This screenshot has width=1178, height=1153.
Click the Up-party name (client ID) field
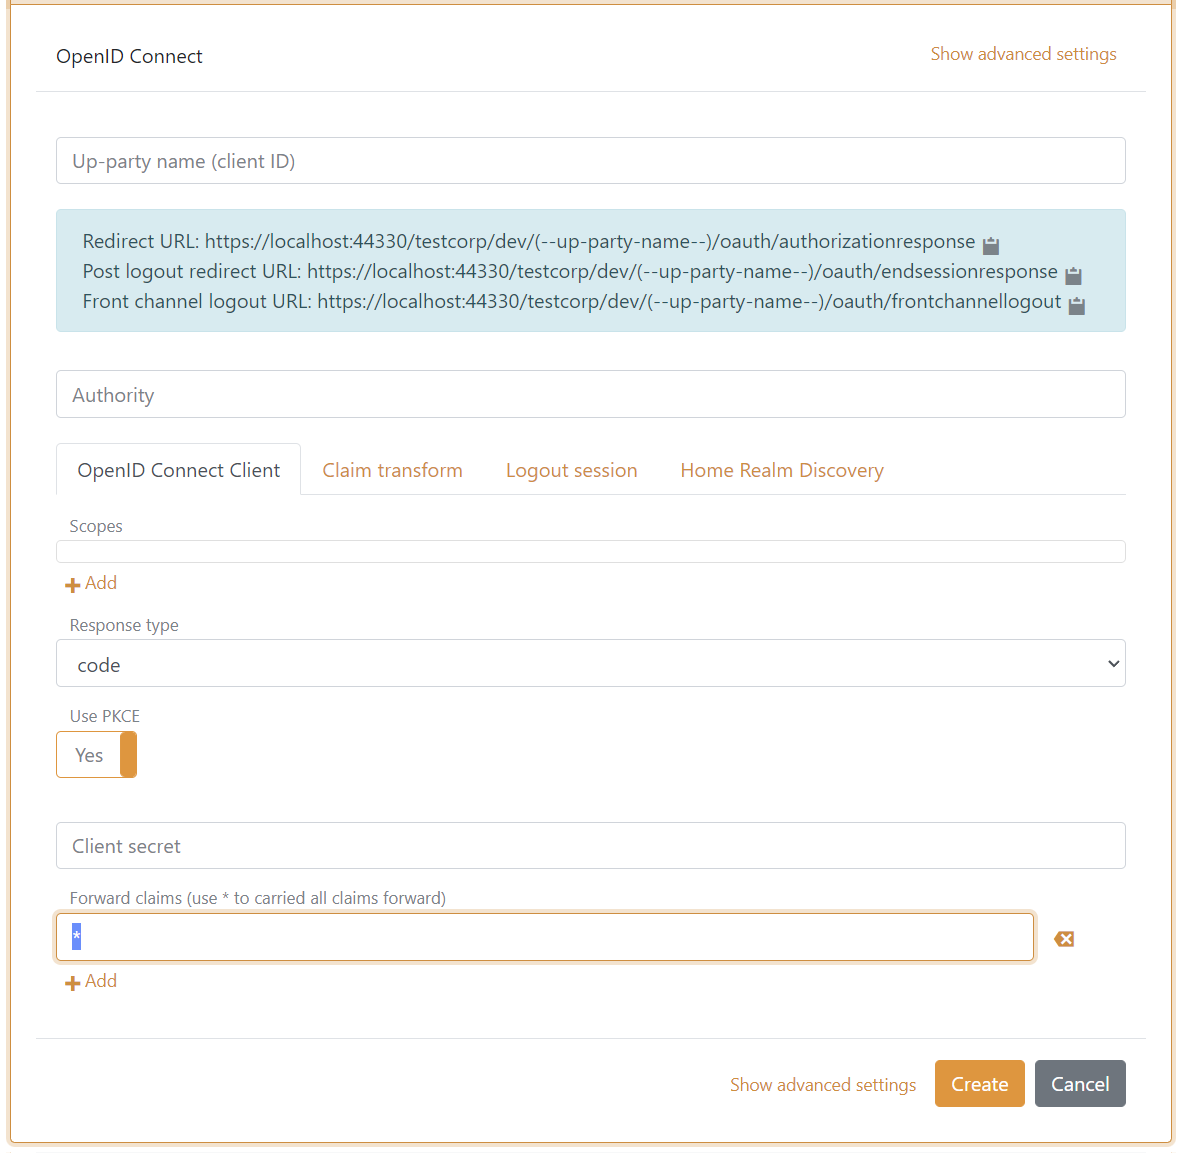coord(590,160)
